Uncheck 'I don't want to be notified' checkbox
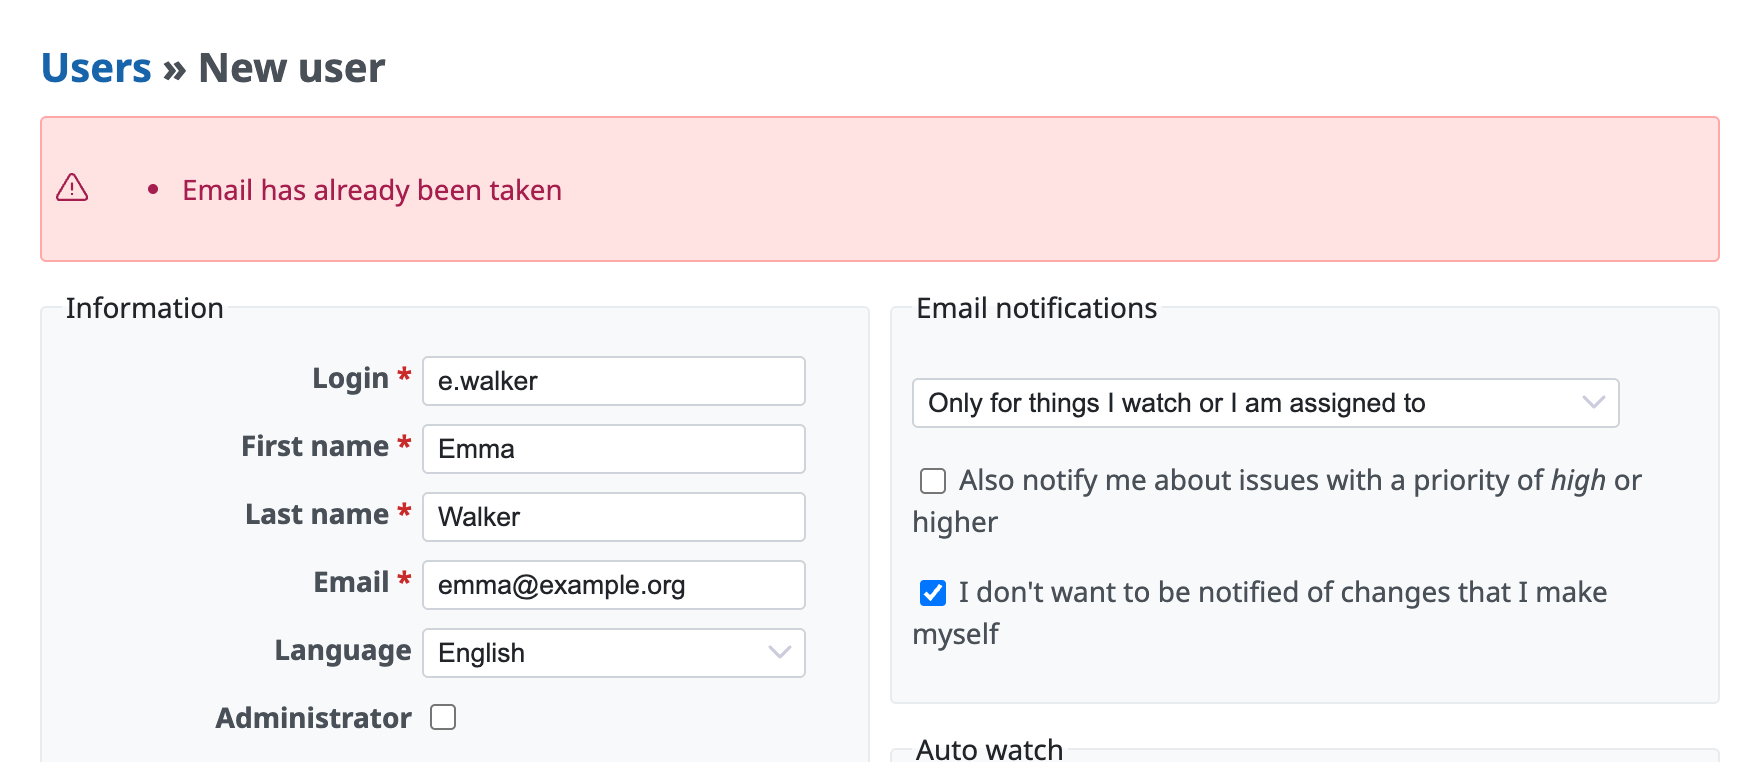Screen dimensions: 1760x762 pyautogui.click(x=933, y=593)
